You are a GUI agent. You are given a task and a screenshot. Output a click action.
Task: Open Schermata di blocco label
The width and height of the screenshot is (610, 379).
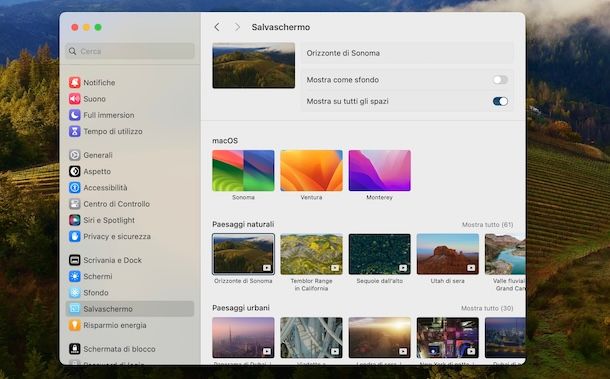(x=119, y=349)
